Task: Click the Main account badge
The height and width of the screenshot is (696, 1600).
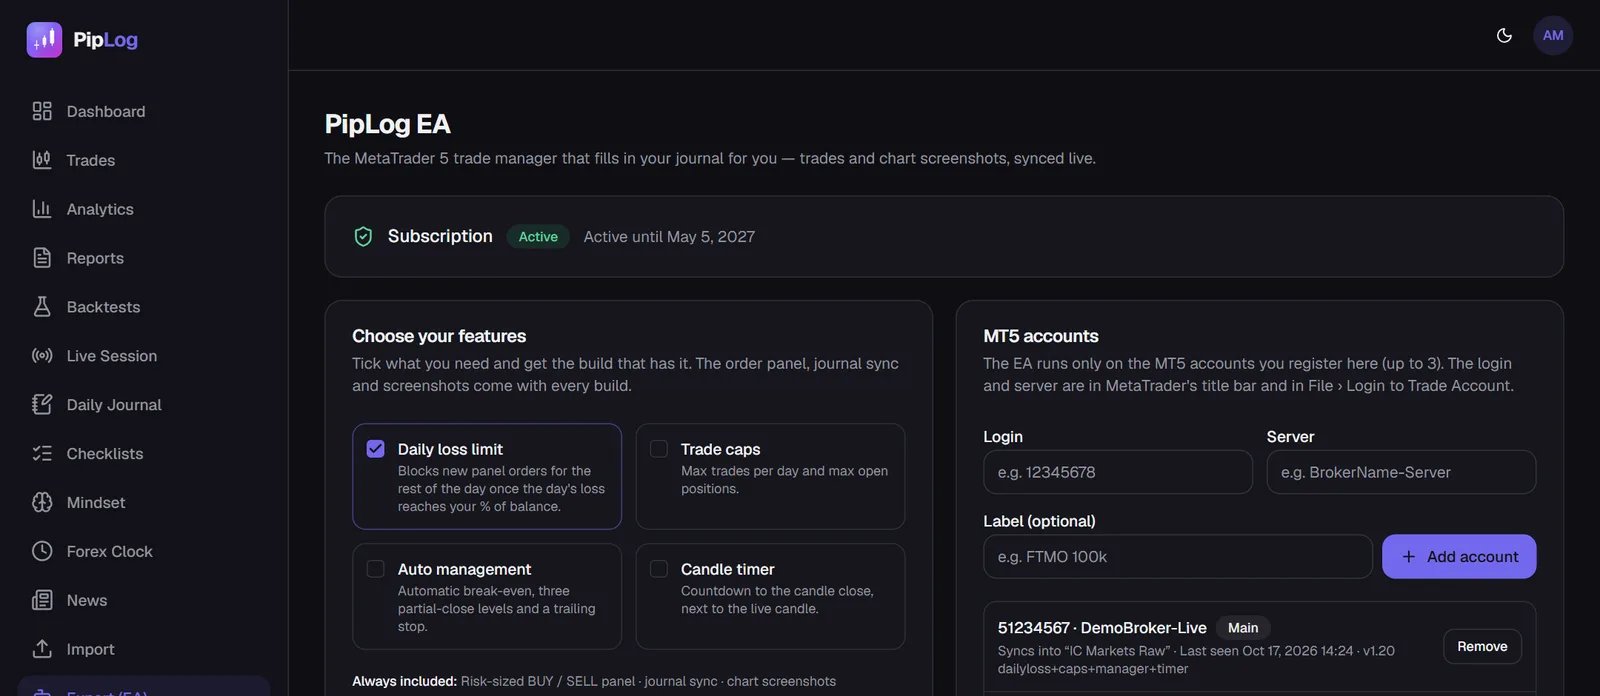Action: [1243, 628]
